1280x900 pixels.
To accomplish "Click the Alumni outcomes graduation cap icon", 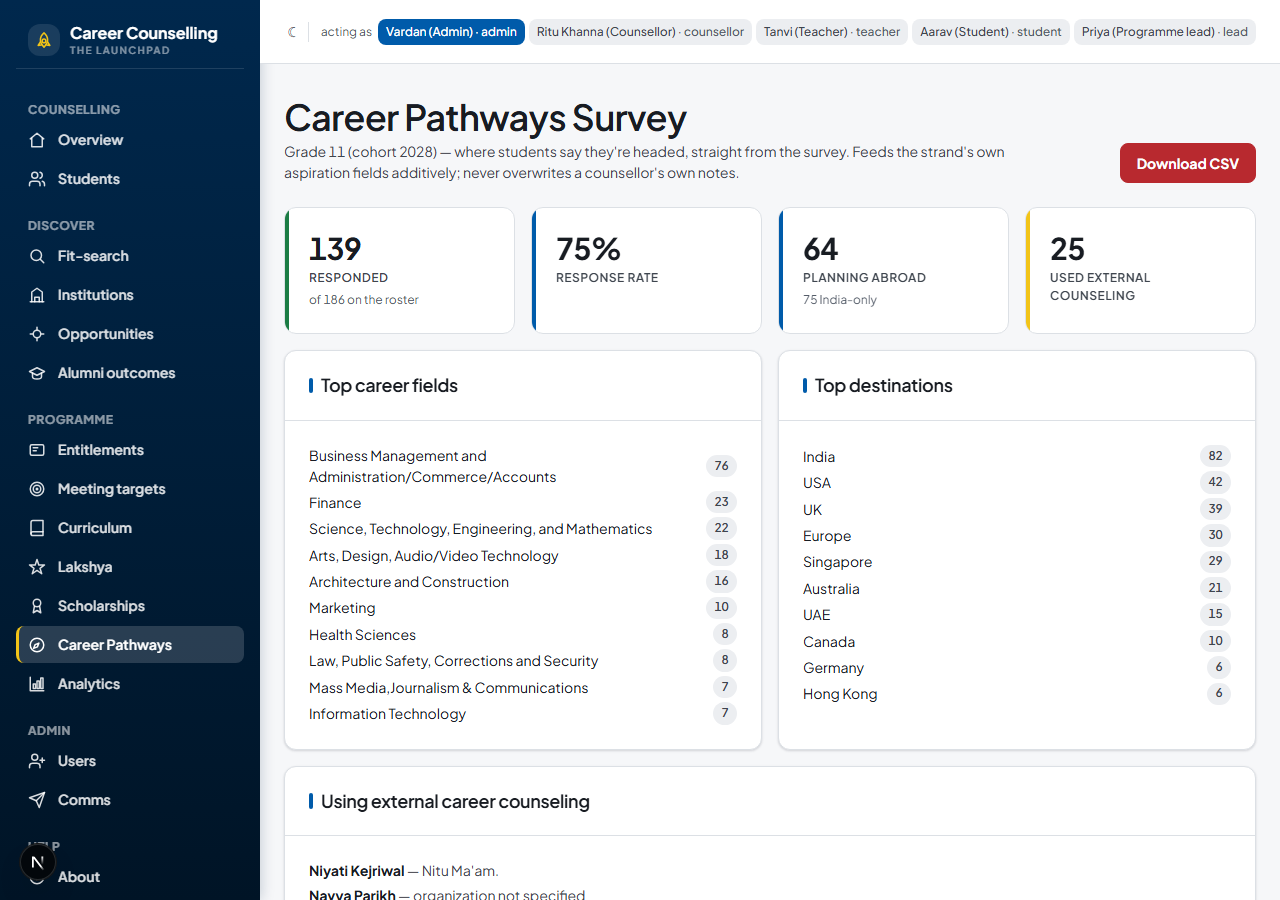I will [37, 373].
